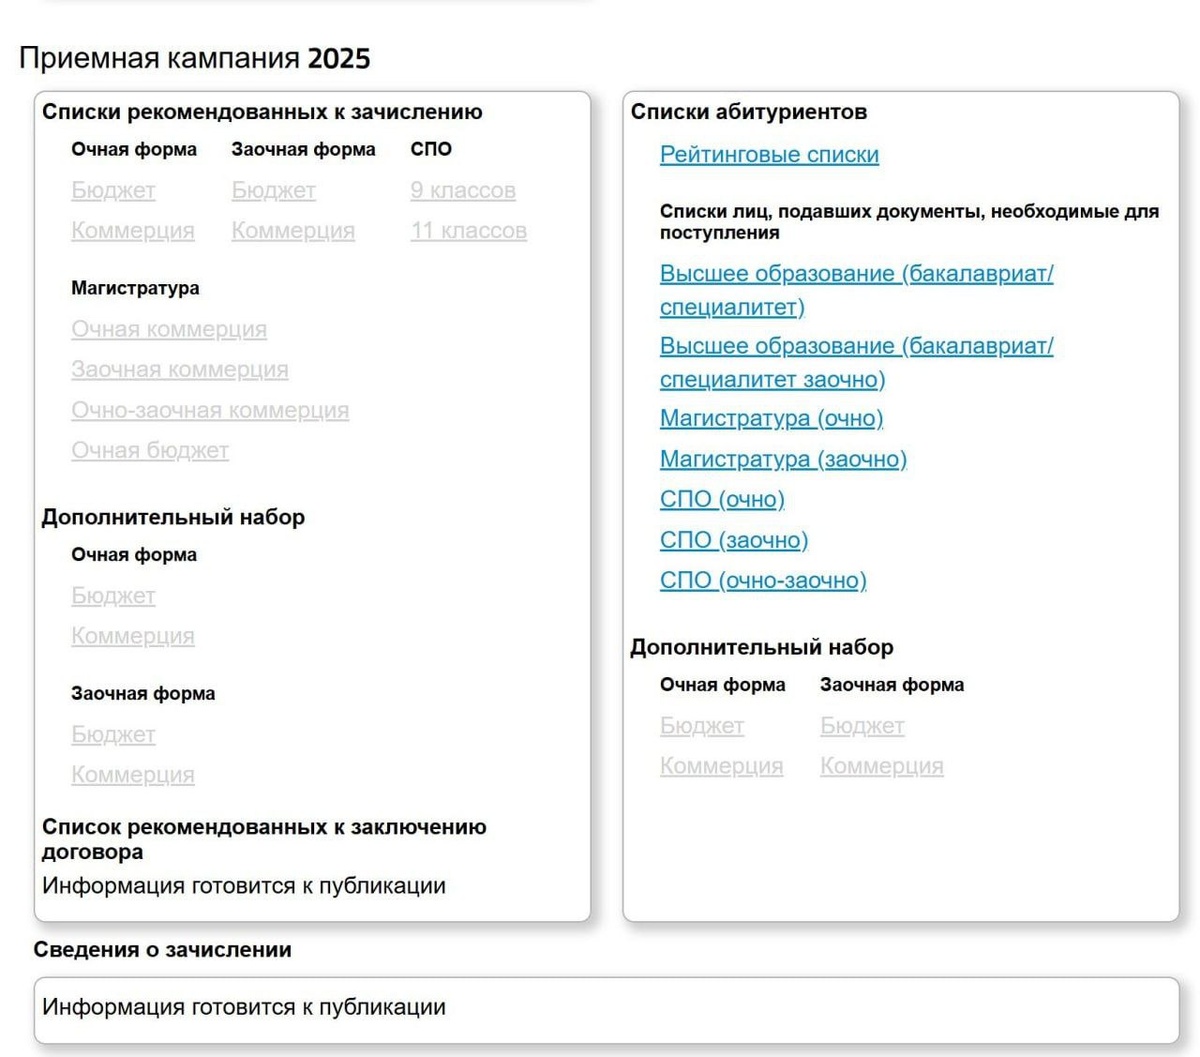Open Заочная коммерция under Магистратура

click(x=180, y=370)
